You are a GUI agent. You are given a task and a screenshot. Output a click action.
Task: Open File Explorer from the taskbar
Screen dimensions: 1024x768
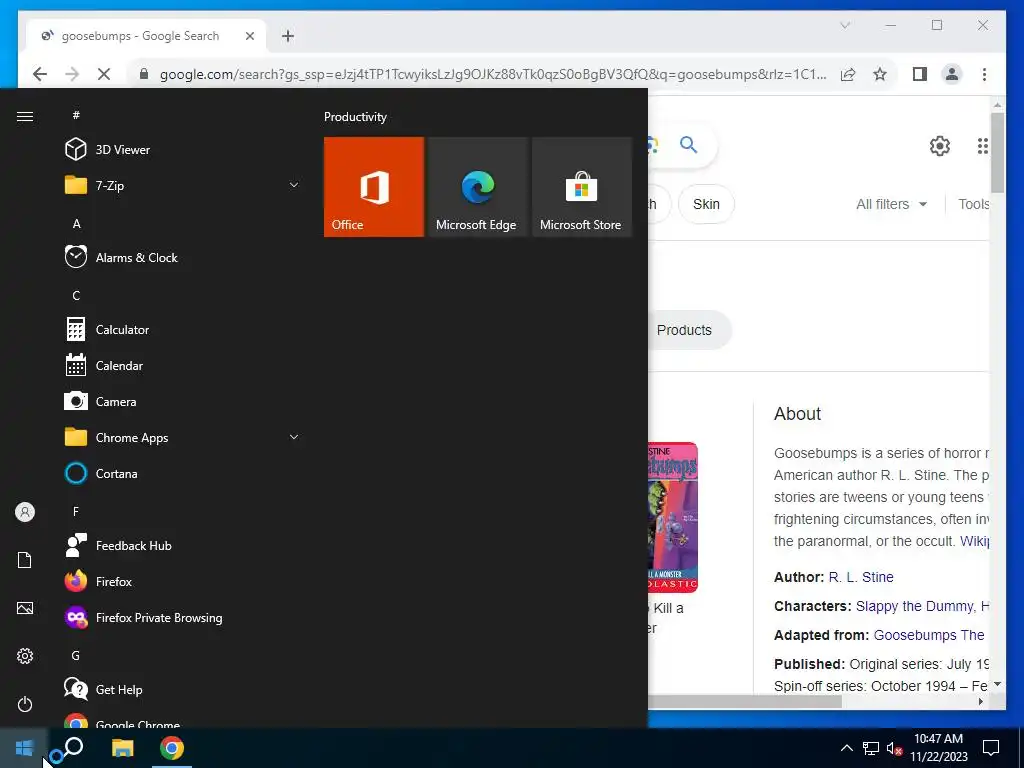[x=122, y=748]
